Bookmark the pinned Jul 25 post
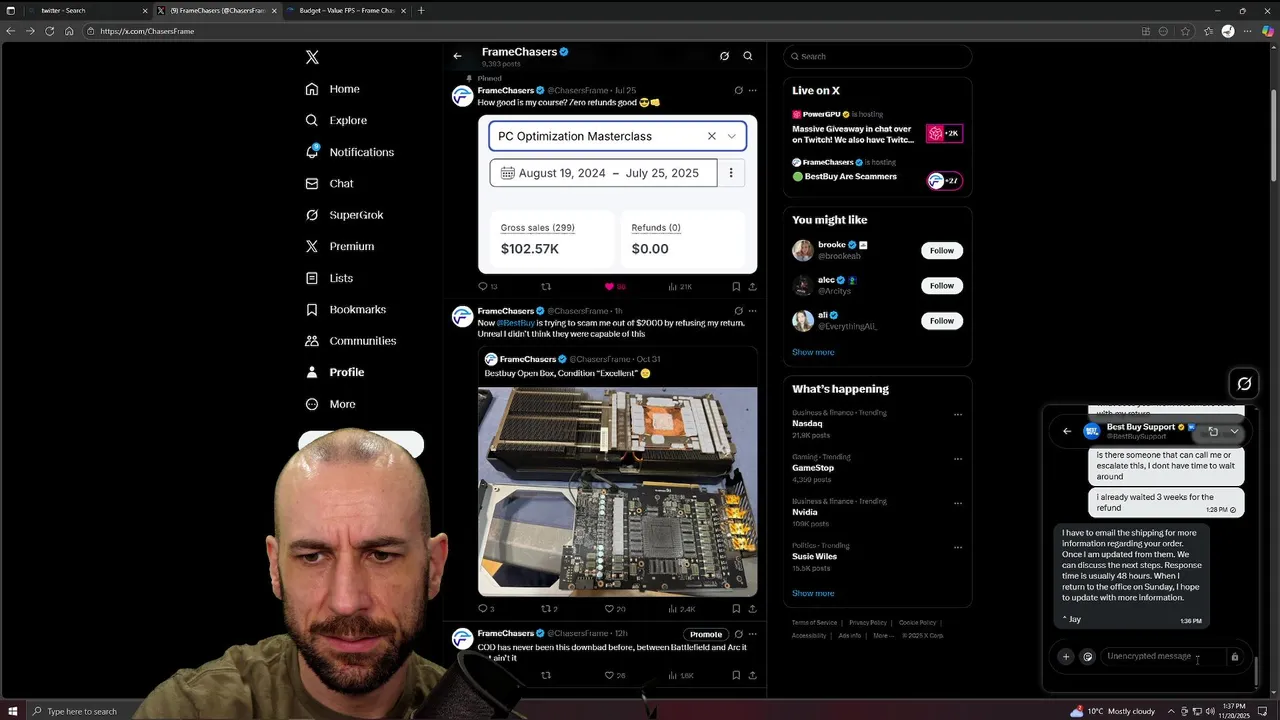 coord(737,286)
